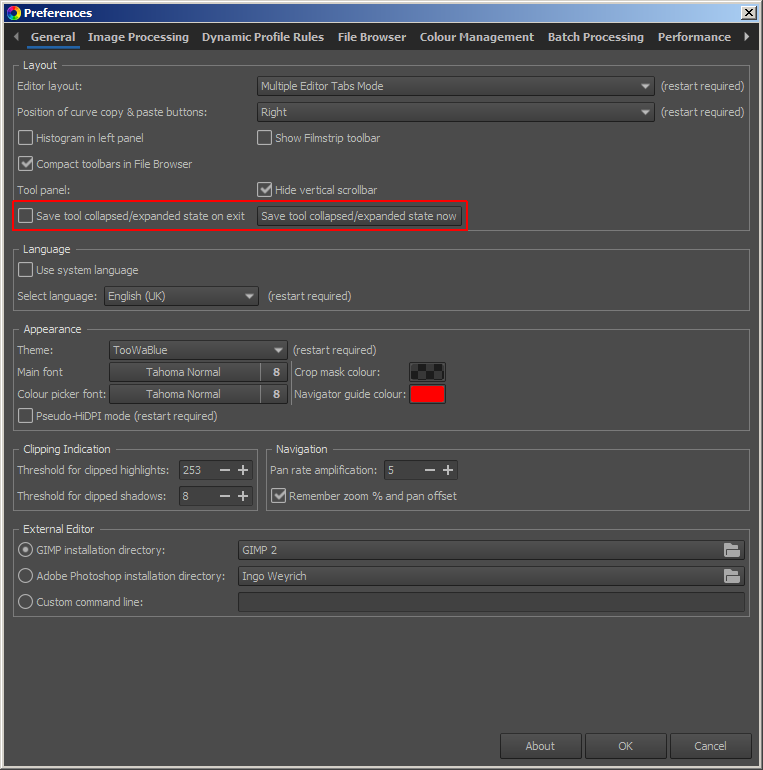Open the Colour Management tab

476,37
